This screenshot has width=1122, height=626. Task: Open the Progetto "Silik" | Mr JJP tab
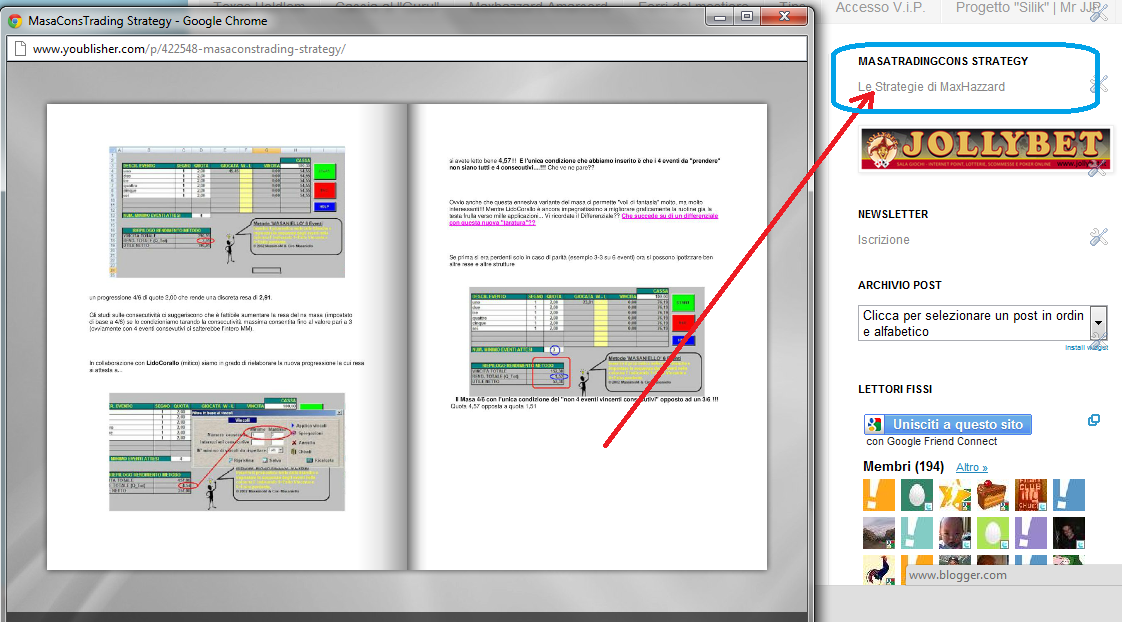1028,8
